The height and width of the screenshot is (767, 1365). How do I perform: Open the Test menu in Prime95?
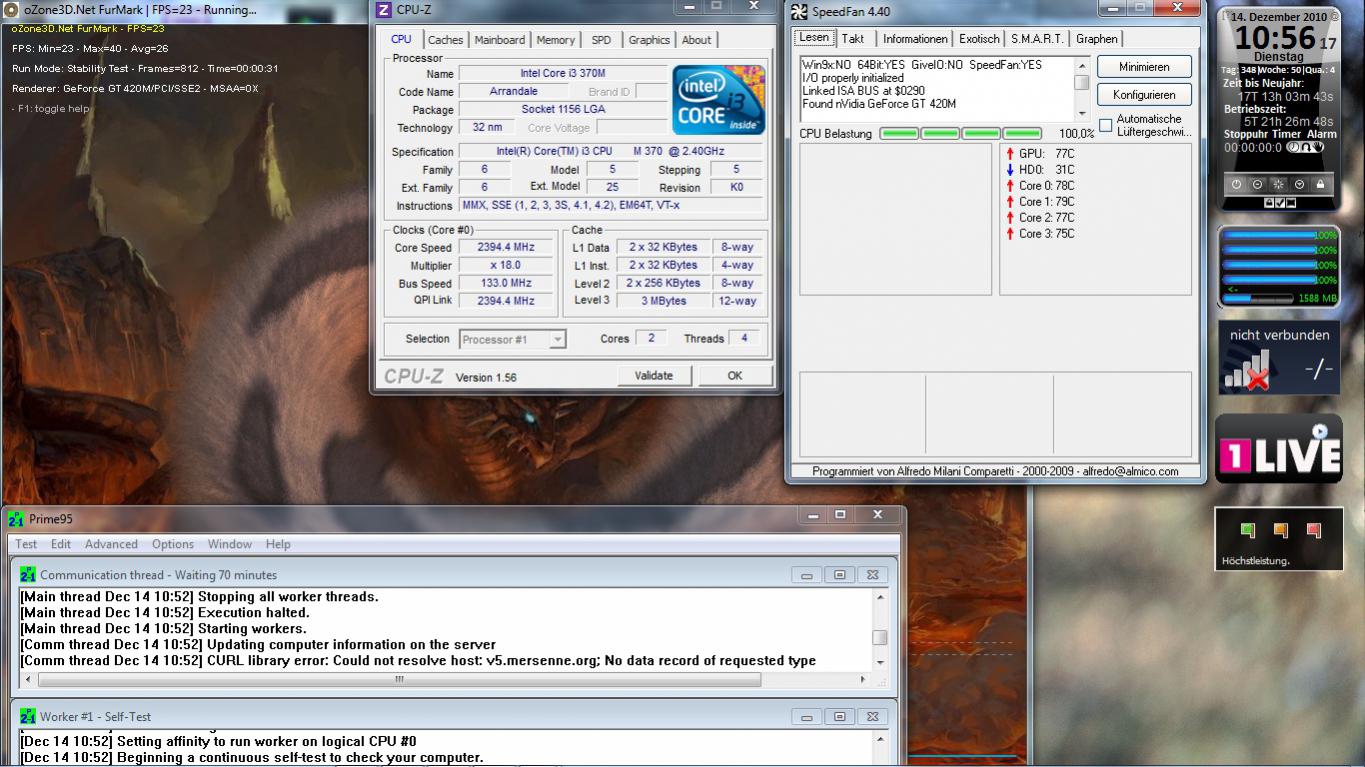click(x=26, y=544)
